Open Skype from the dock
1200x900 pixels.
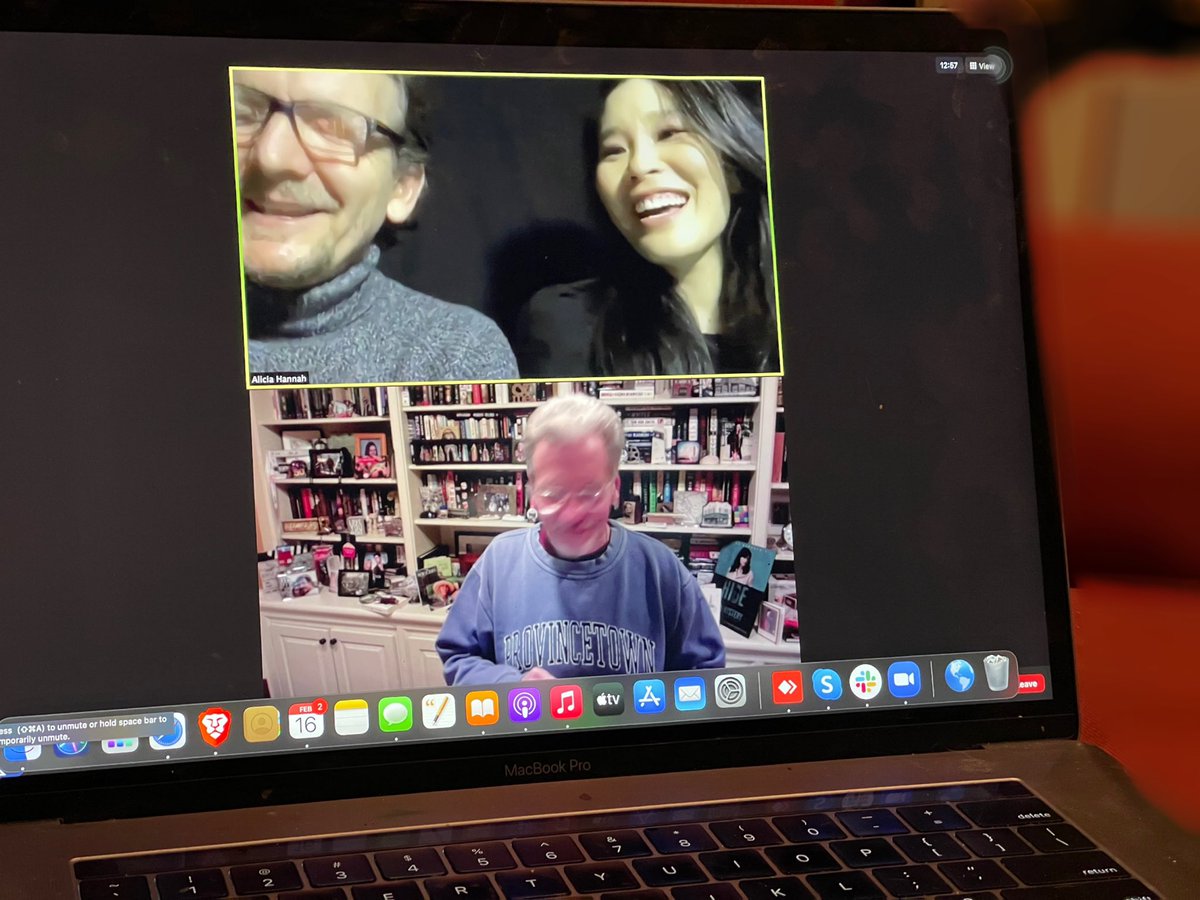pyautogui.click(x=826, y=684)
